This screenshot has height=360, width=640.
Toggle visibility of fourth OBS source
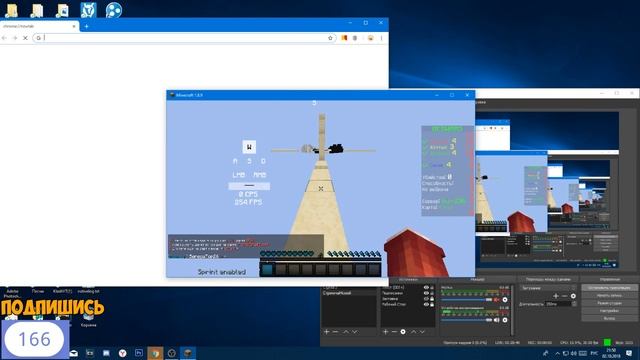click(426, 304)
